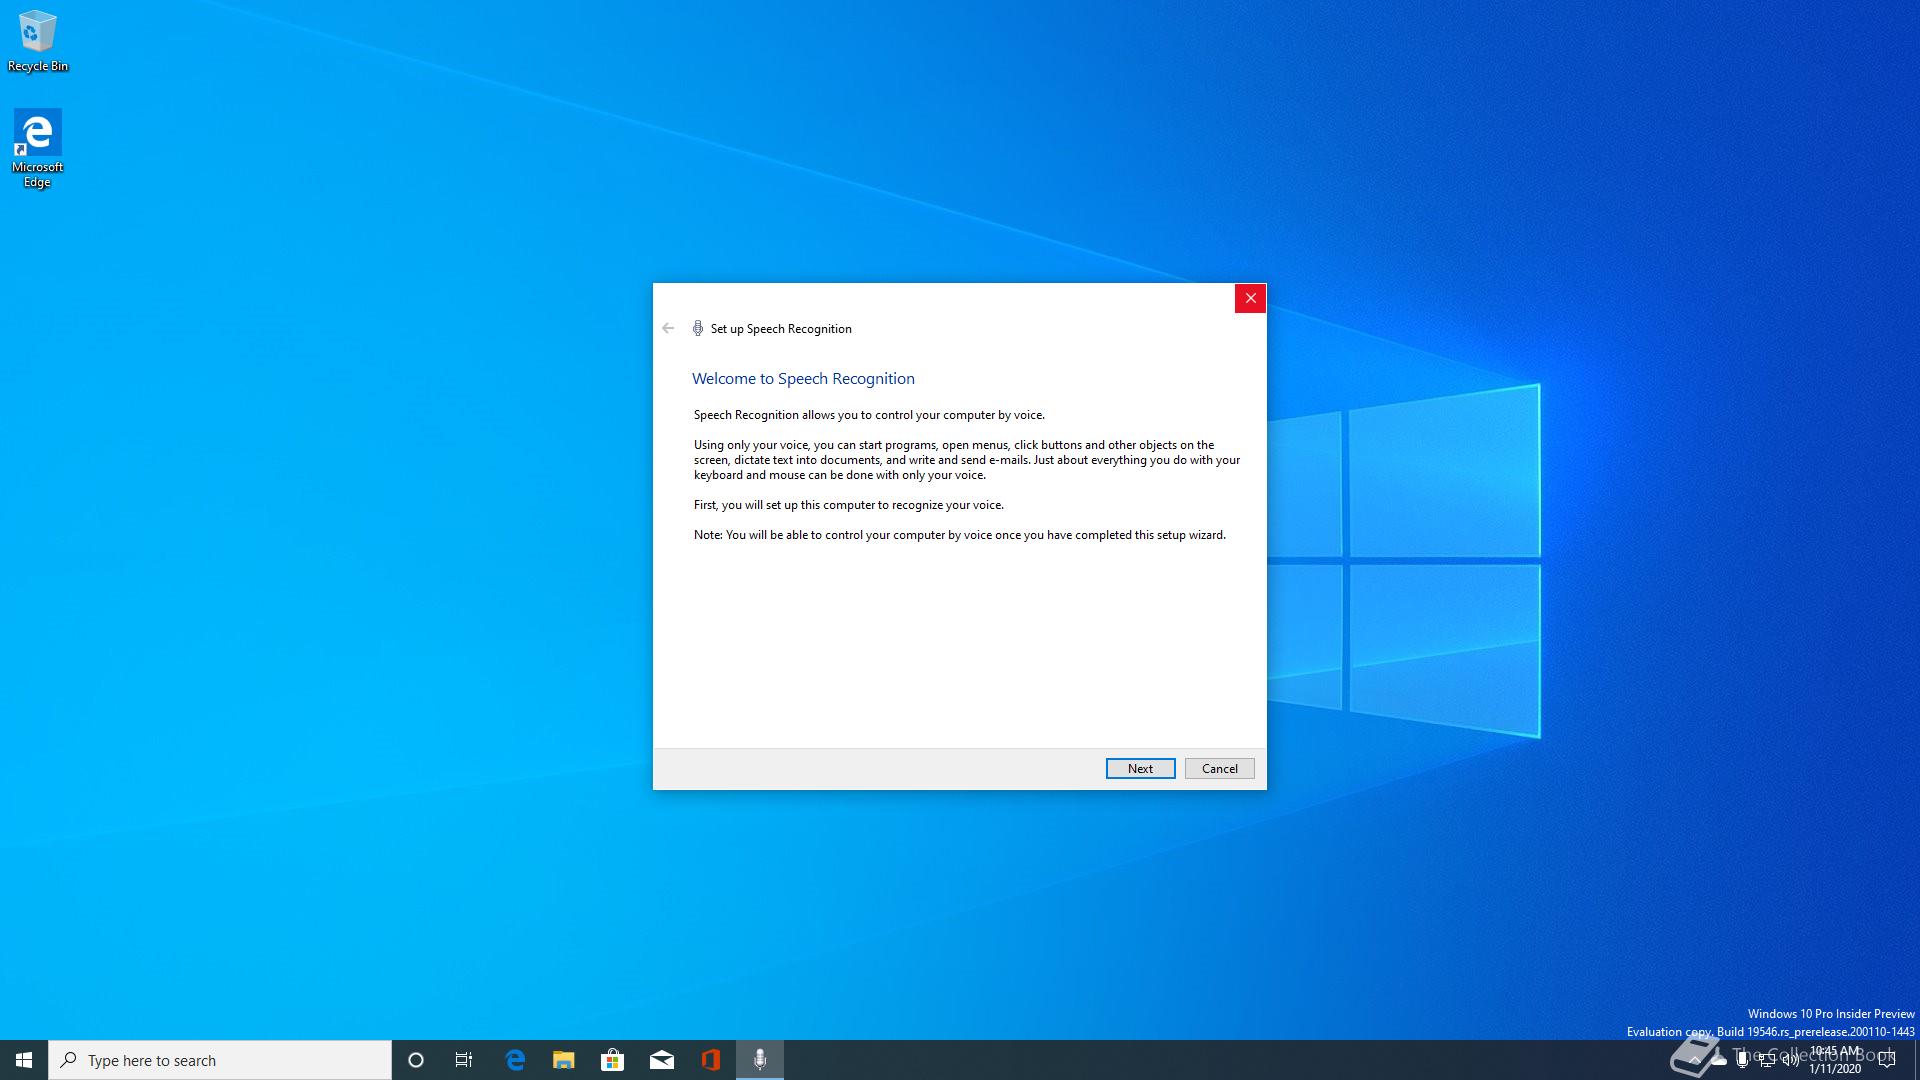Click the 'Type here to search' box
This screenshot has width=1920, height=1080.
tap(220, 1060)
